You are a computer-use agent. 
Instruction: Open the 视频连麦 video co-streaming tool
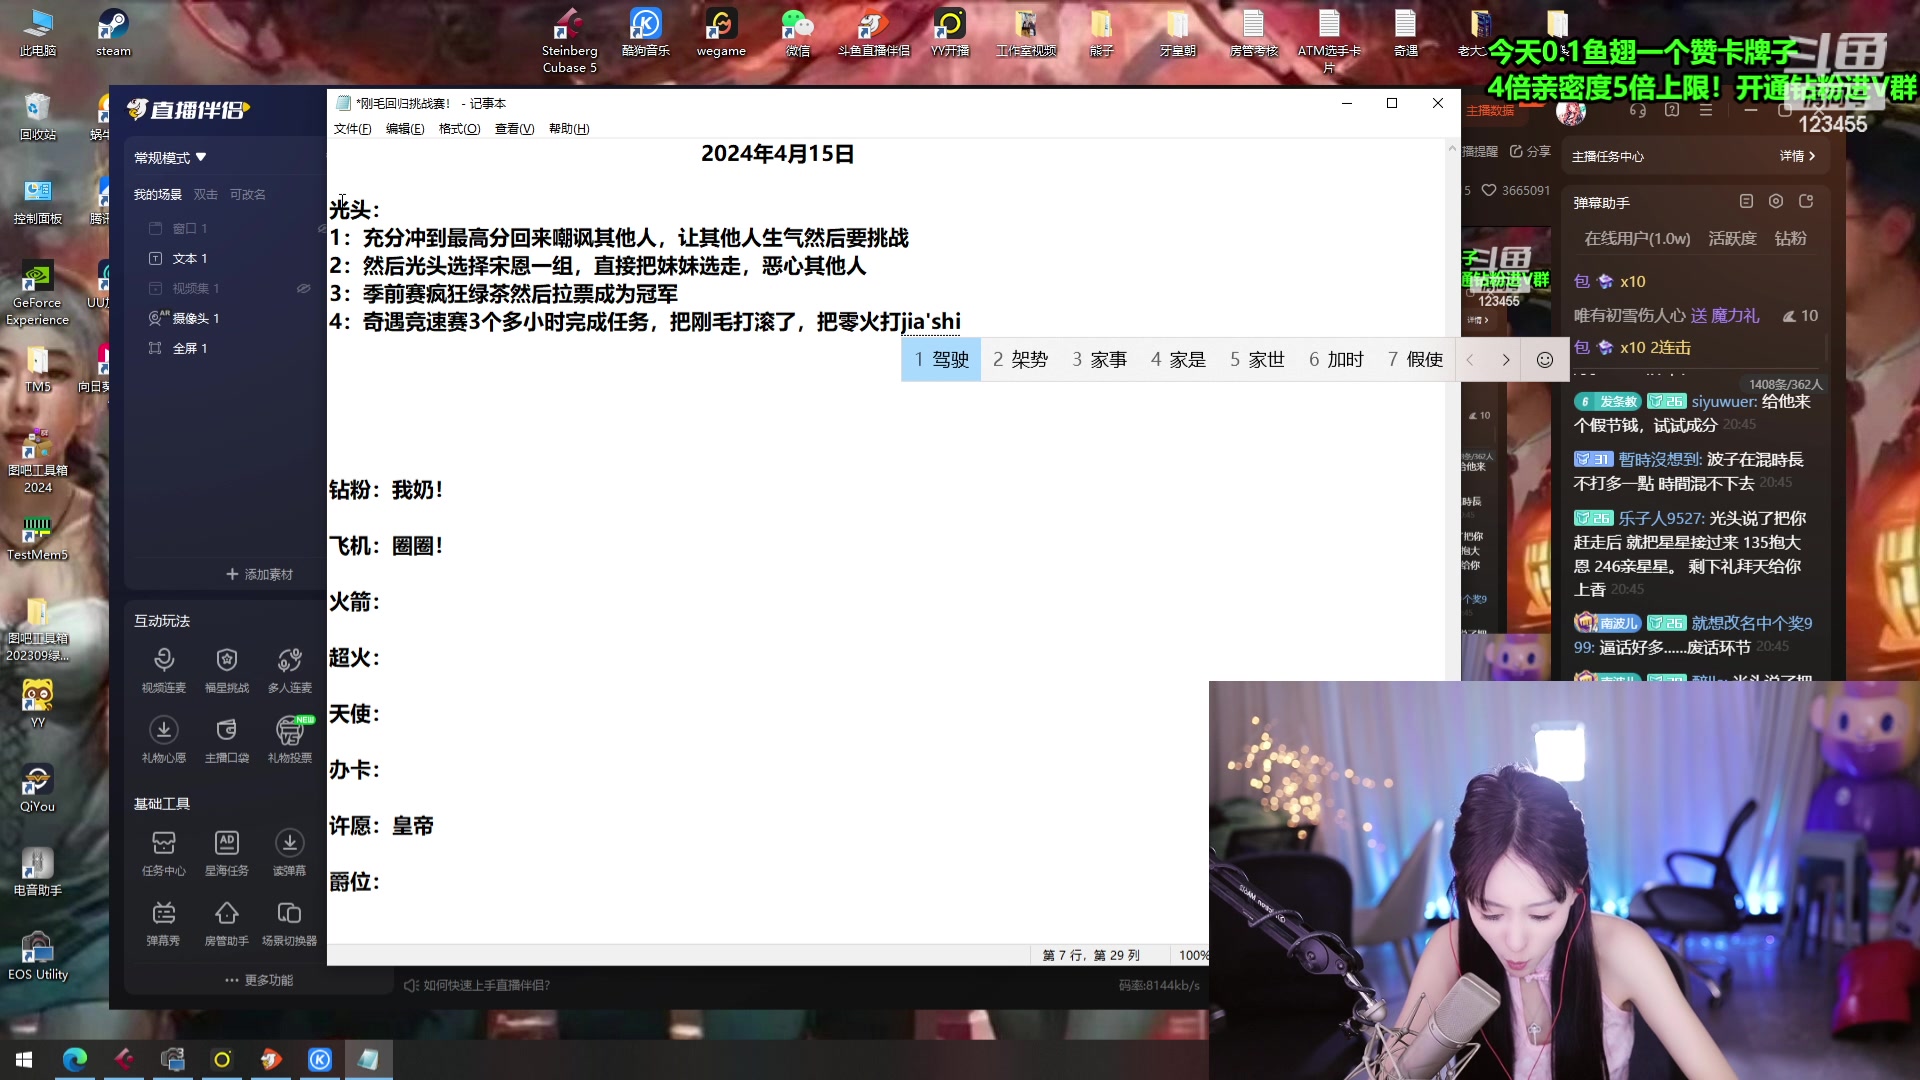[164, 669]
